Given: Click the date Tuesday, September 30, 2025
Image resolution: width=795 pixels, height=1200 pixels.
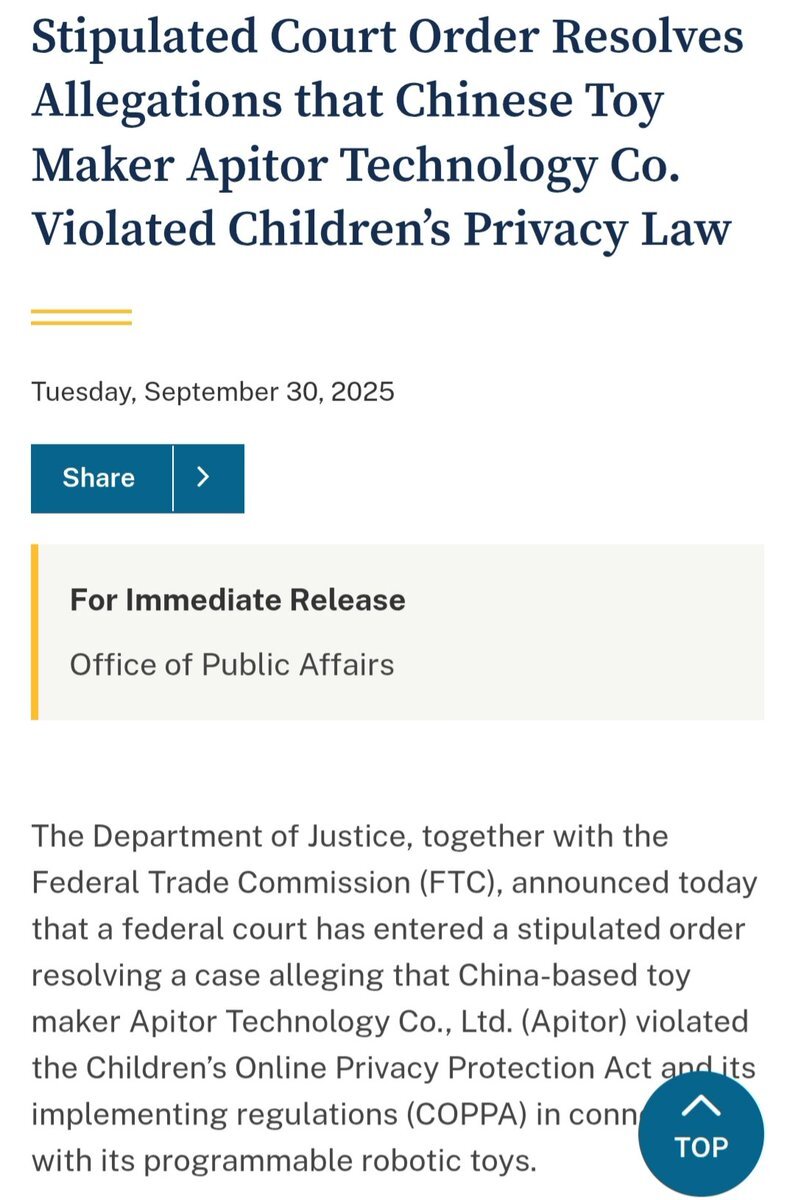Looking at the screenshot, I should click(213, 390).
